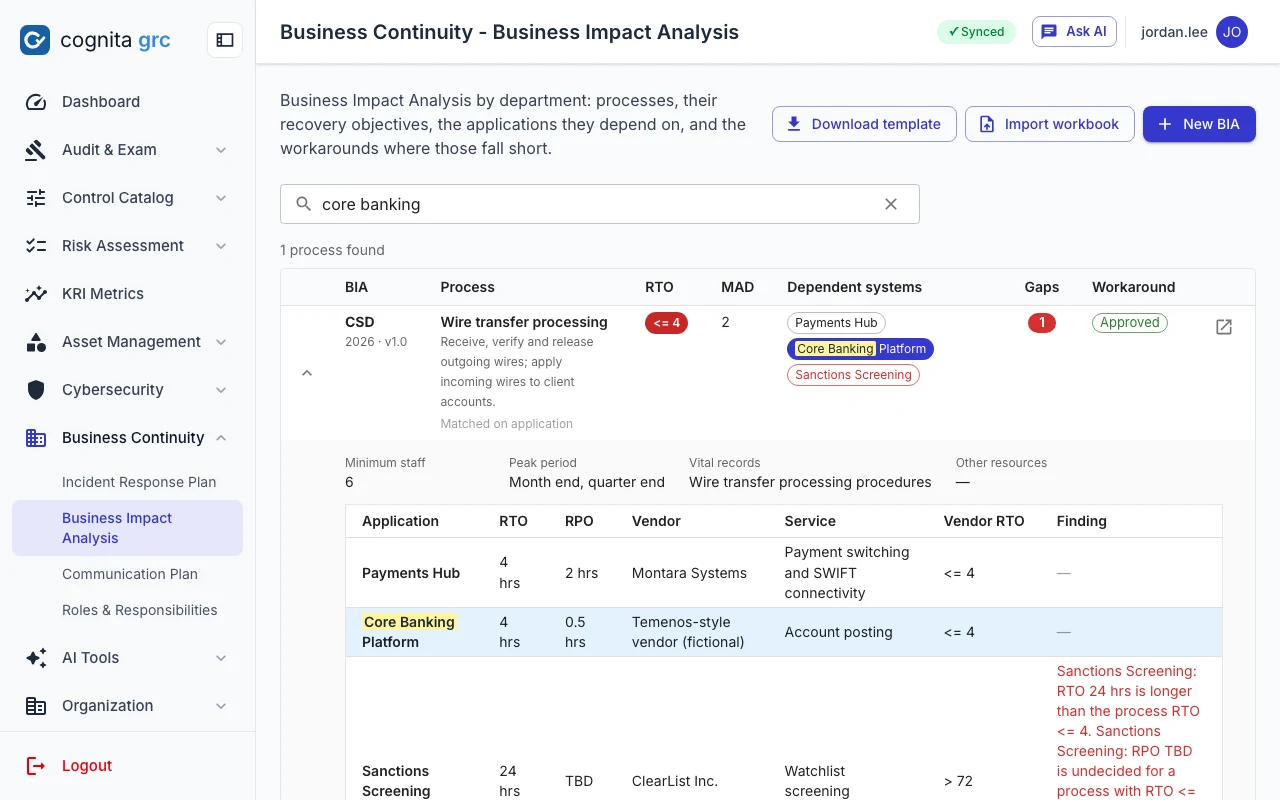Expand the Audit & Exam menu chevron
The image size is (1280, 800).
221,150
